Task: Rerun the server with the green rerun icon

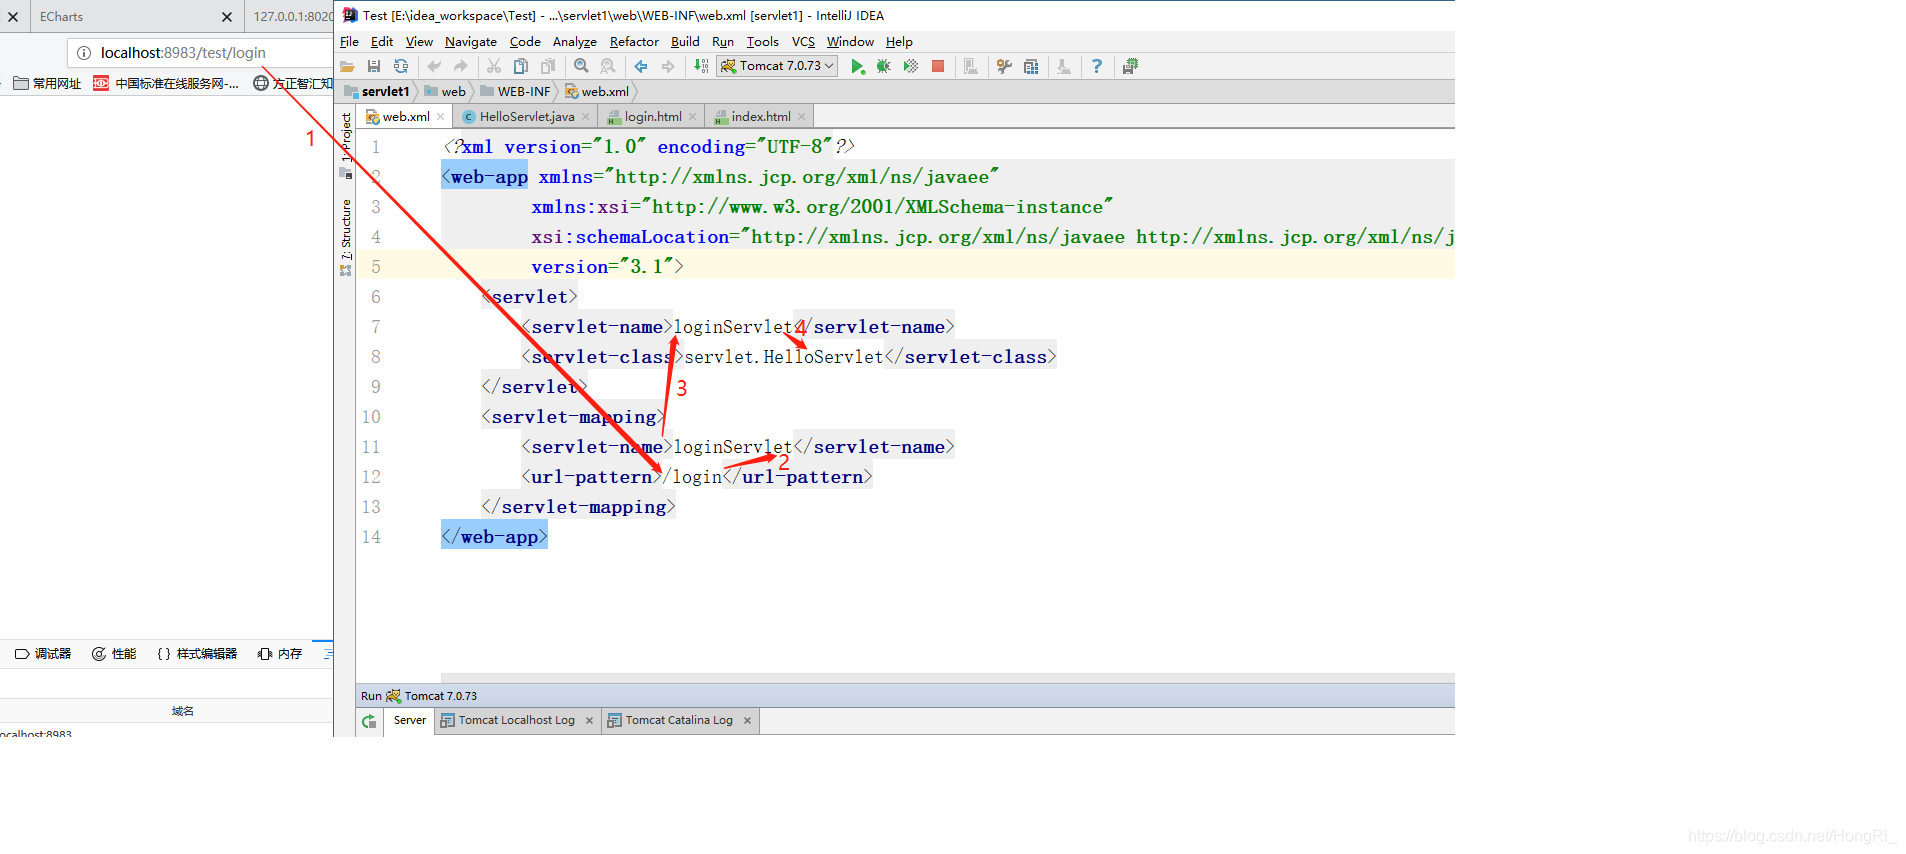Action: coord(369,721)
